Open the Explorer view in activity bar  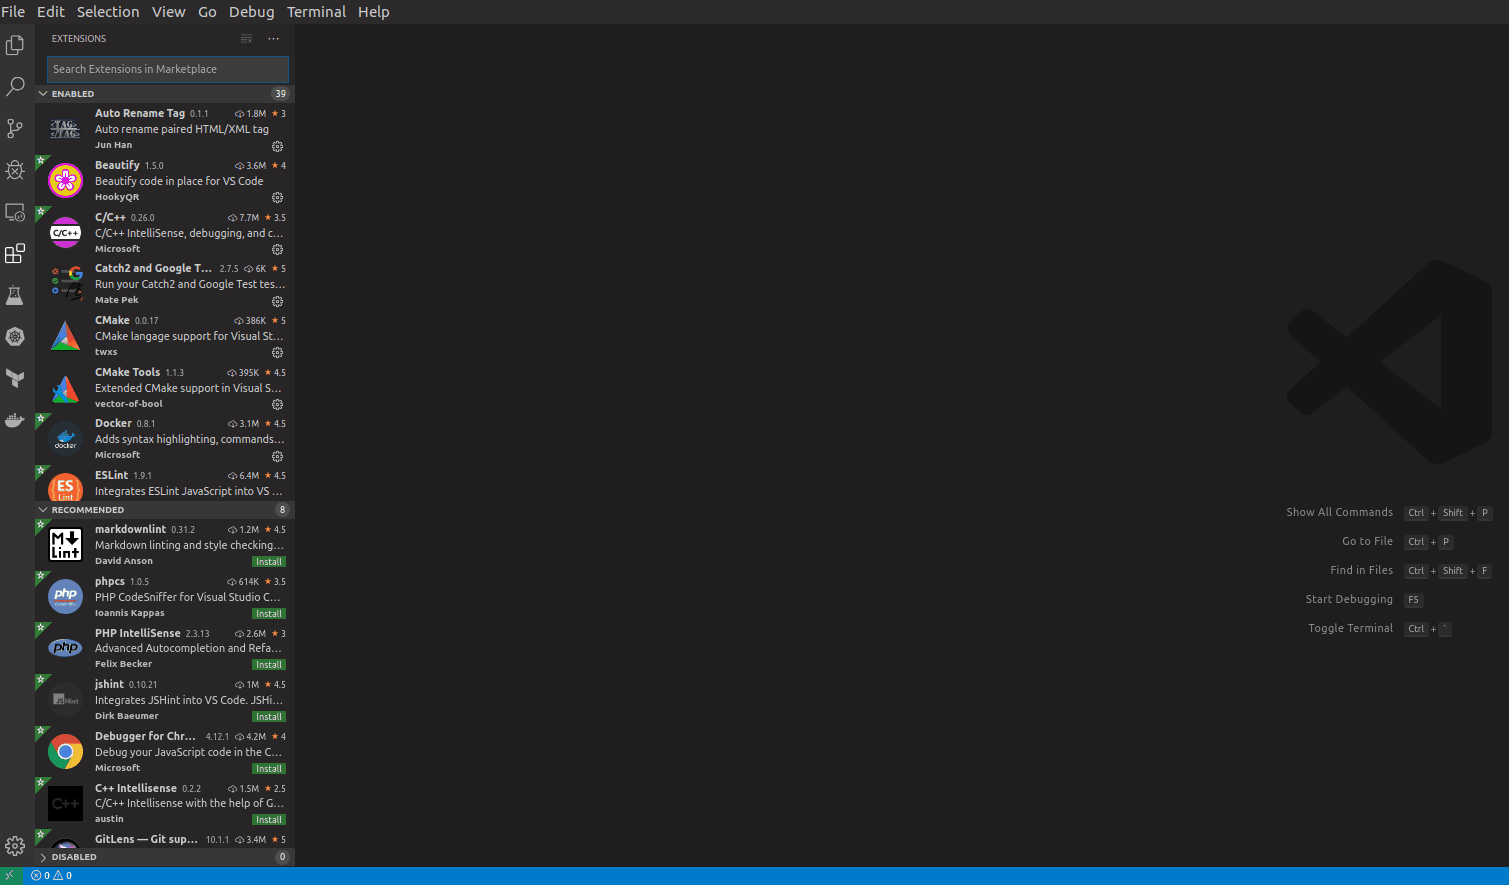15,45
